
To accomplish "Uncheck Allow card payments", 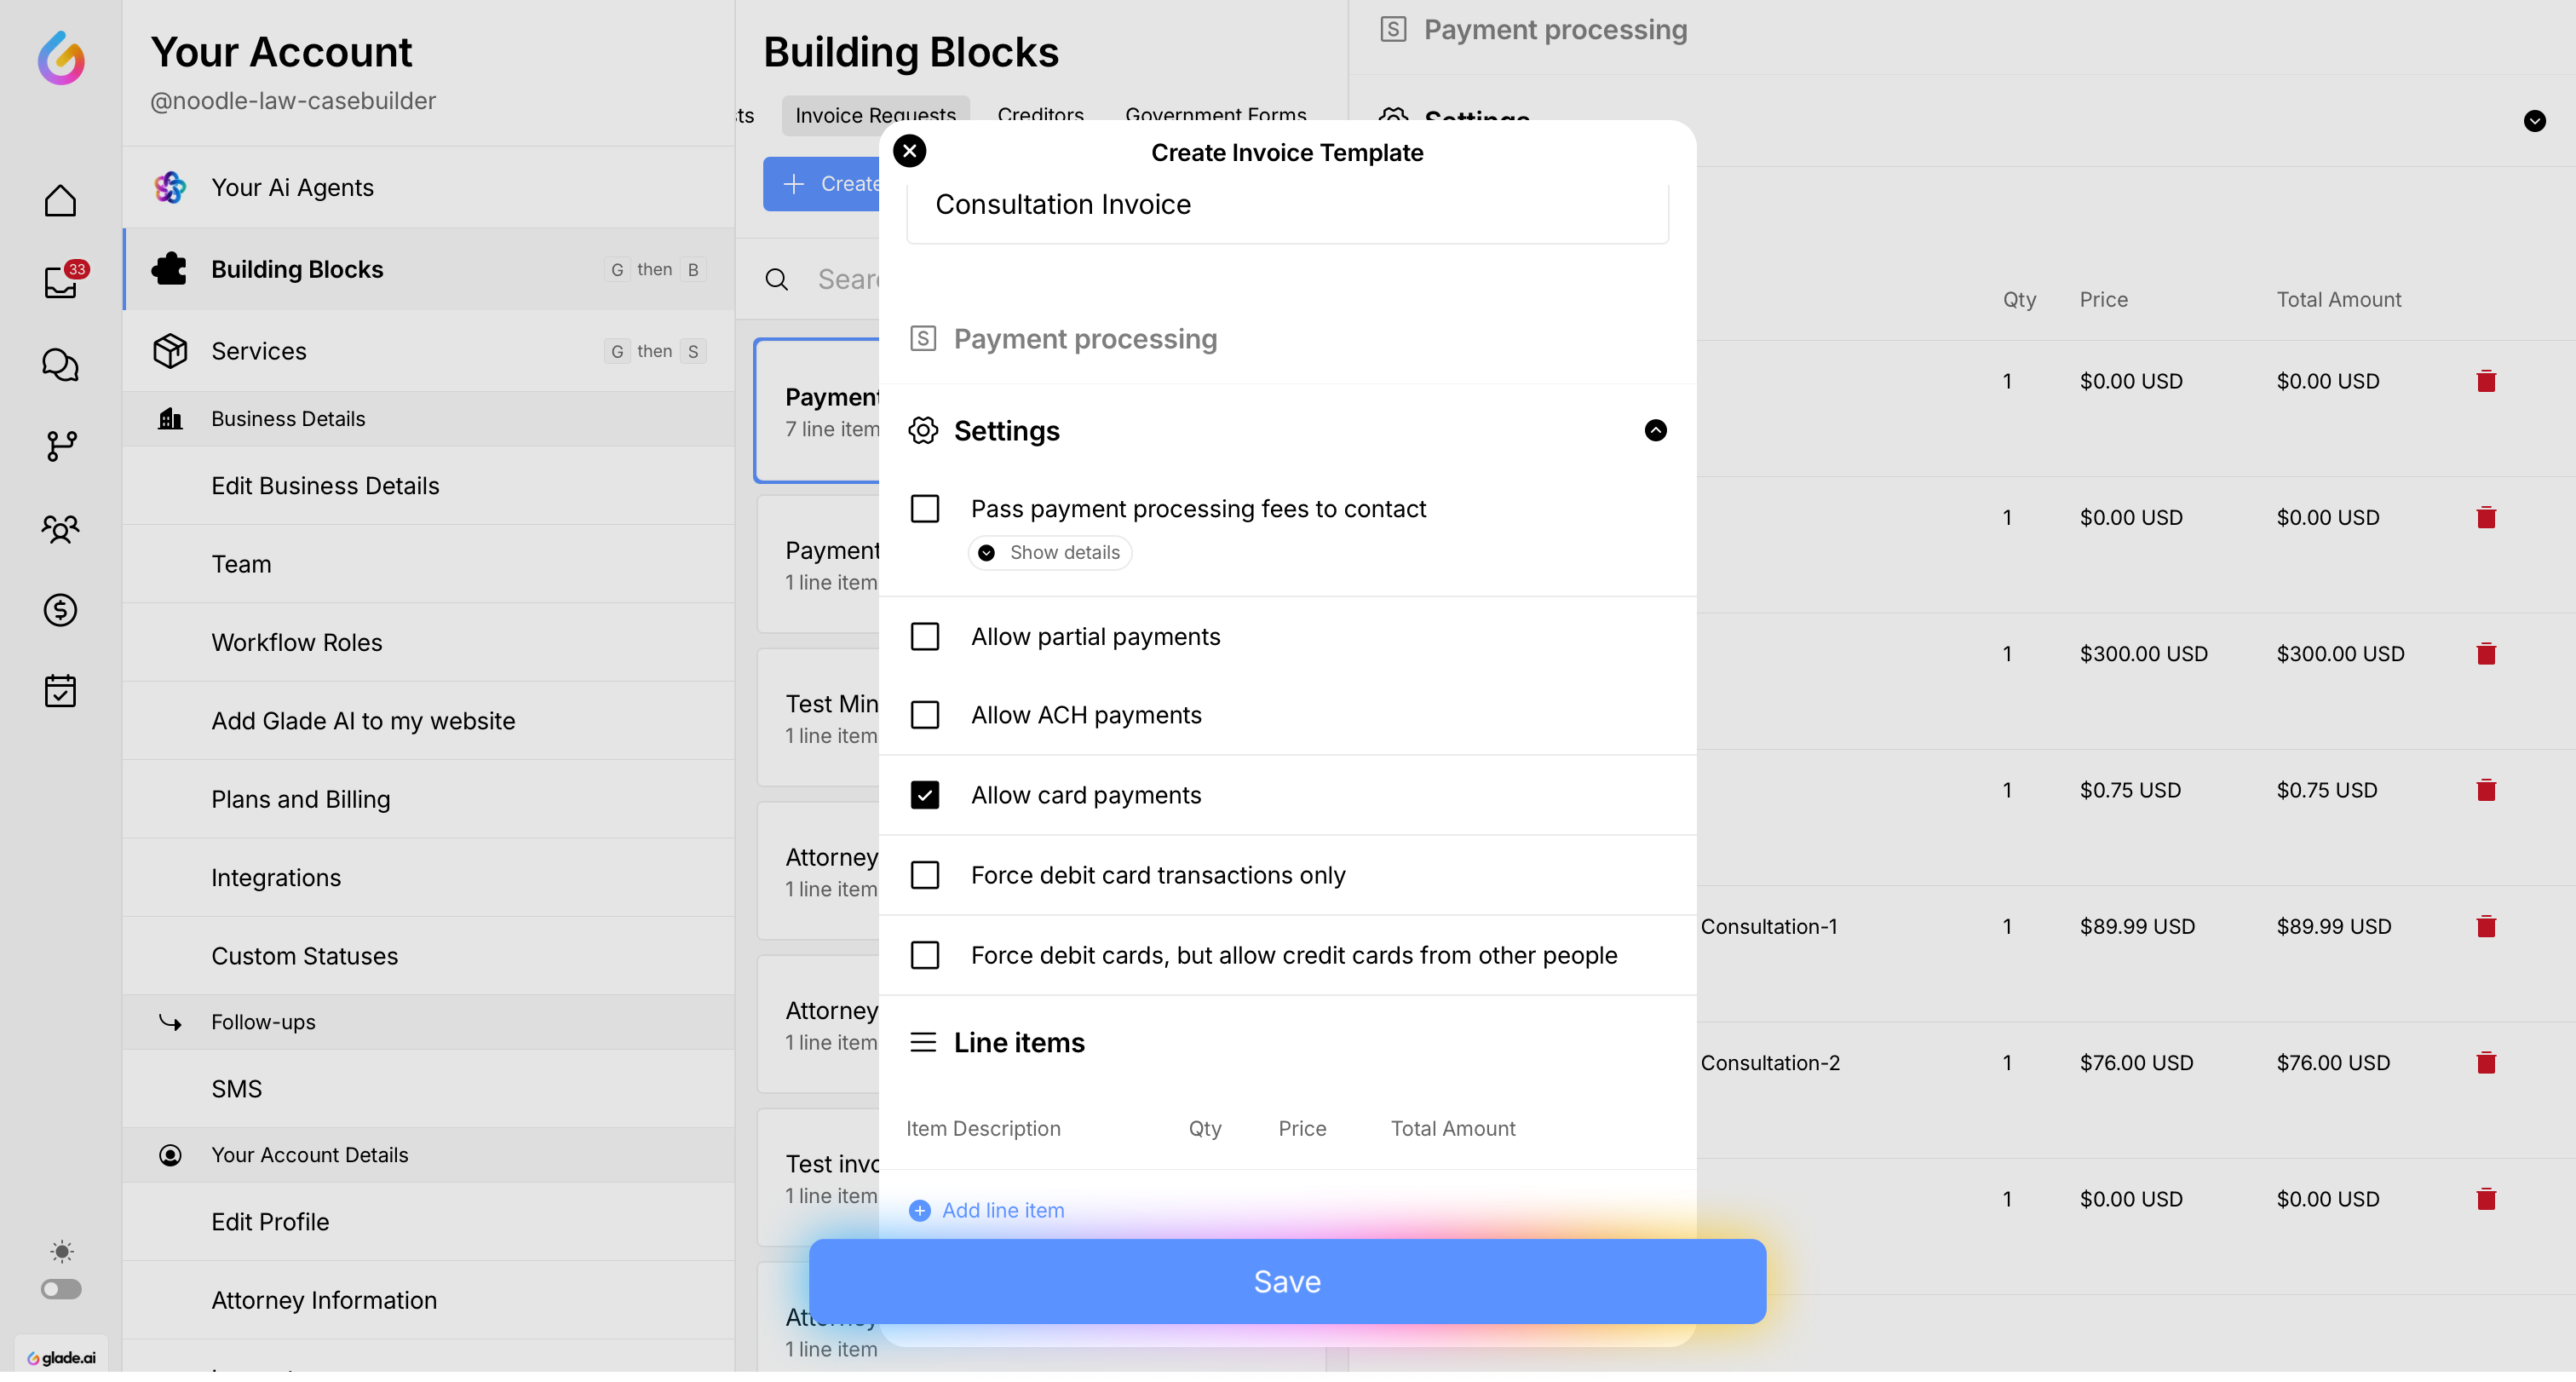I will coord(925,795).
